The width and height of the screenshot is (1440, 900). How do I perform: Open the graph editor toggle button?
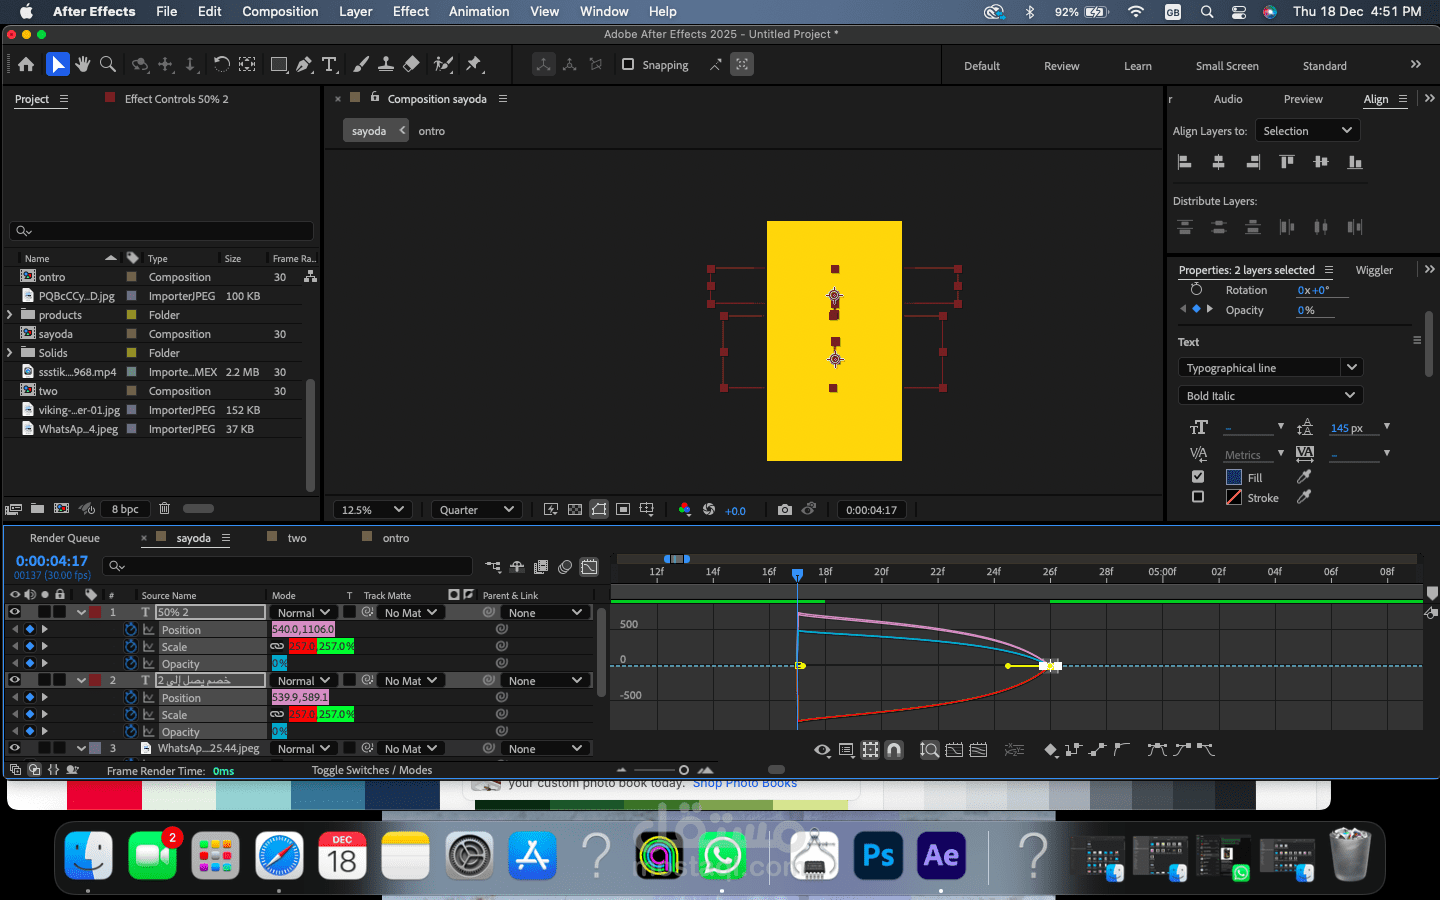tap(590, 567)
